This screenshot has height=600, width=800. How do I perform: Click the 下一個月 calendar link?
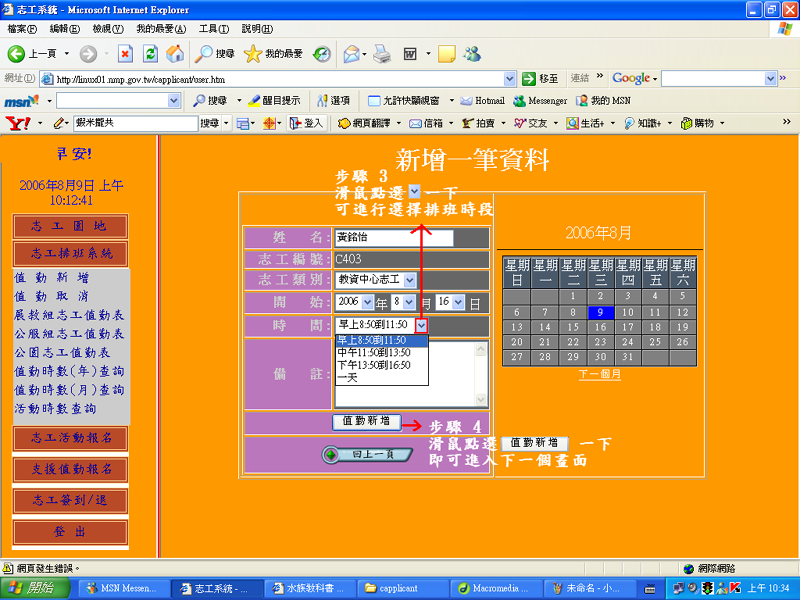(599, 375)
